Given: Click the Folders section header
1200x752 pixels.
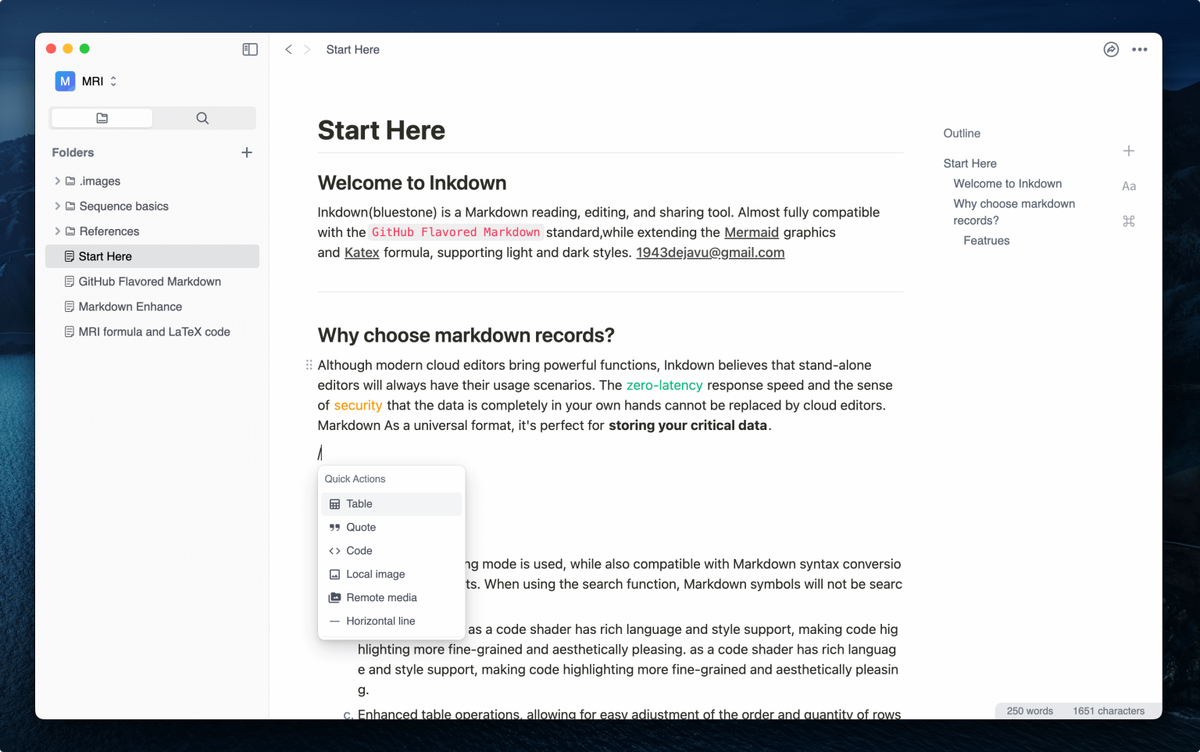Looking at the screenshot, I should pos(73,152).
